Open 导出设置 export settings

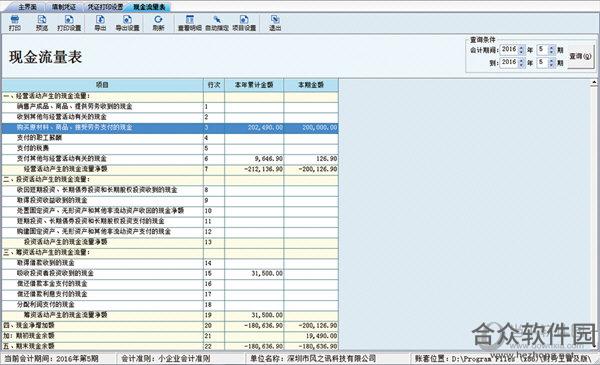[x=127, y=23]
